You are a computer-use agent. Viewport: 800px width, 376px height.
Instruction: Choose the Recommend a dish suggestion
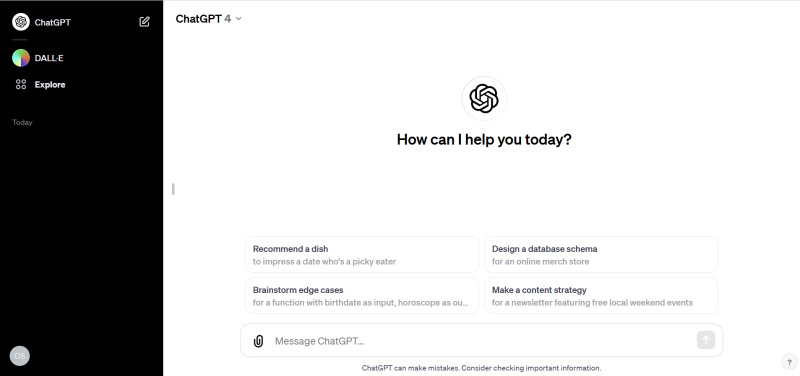click(362, 255)
